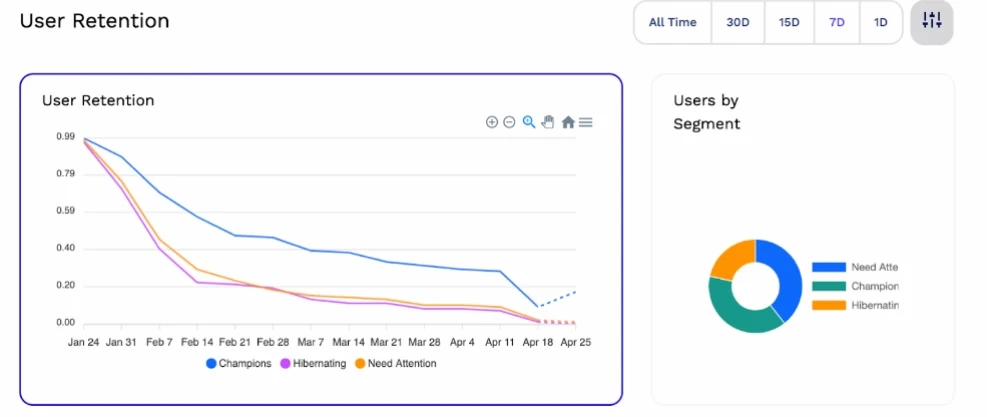The height and width of the screenshot is (417, 987).
Task: Reset chart zoom with home icon
Action: (x=568, y=122)
